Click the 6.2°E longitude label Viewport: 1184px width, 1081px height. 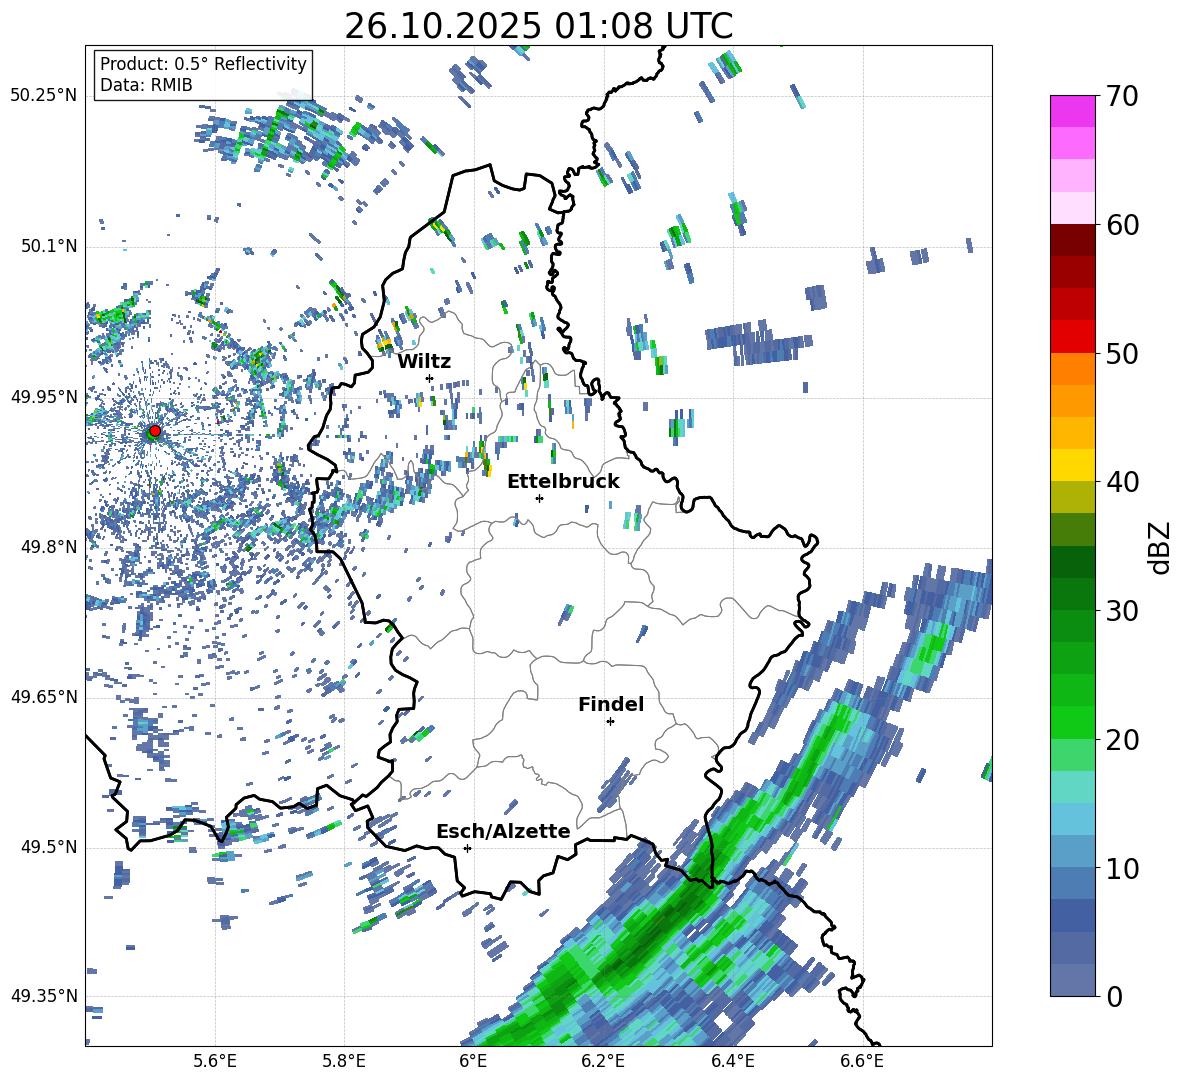603,1061
